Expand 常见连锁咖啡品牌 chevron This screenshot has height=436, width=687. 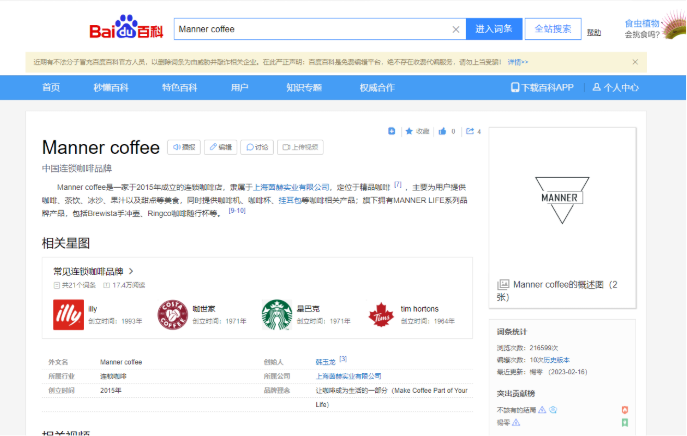(131, 271)
